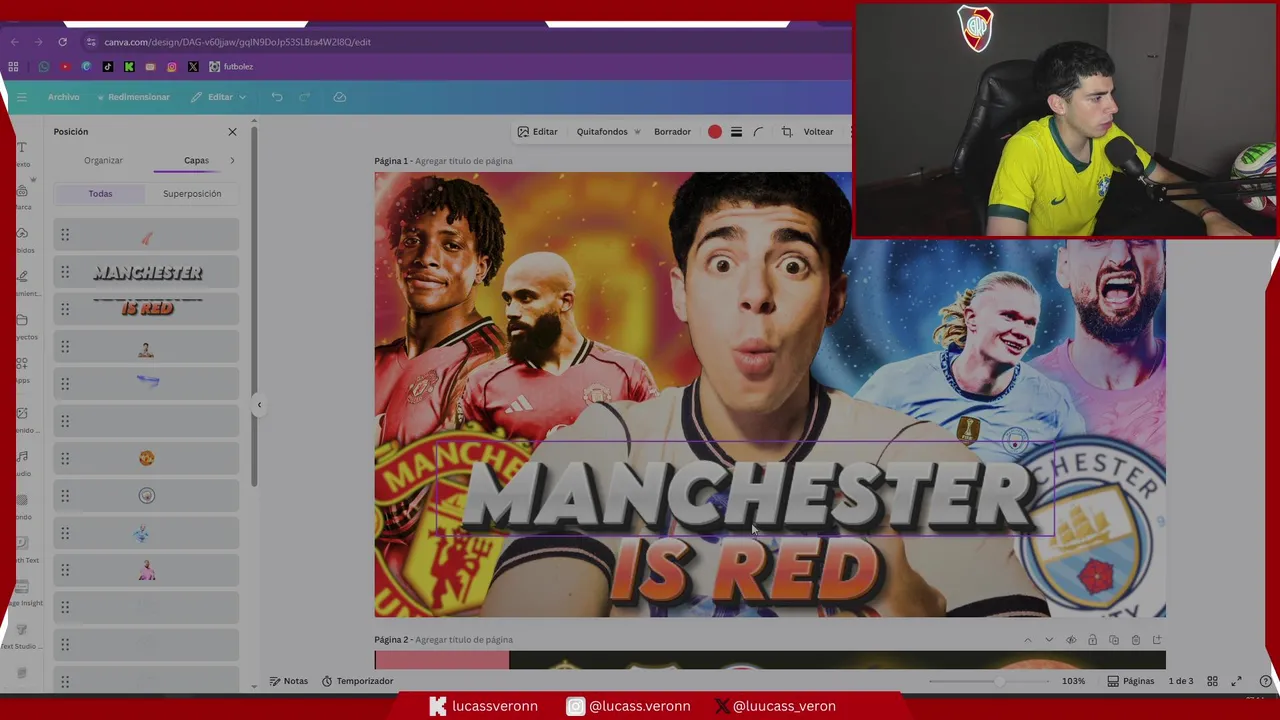Image resolution: width=1280 pixels, height=720 pixels.
Task: Select the MANCHESTER text layer
Action: [146, 272]
